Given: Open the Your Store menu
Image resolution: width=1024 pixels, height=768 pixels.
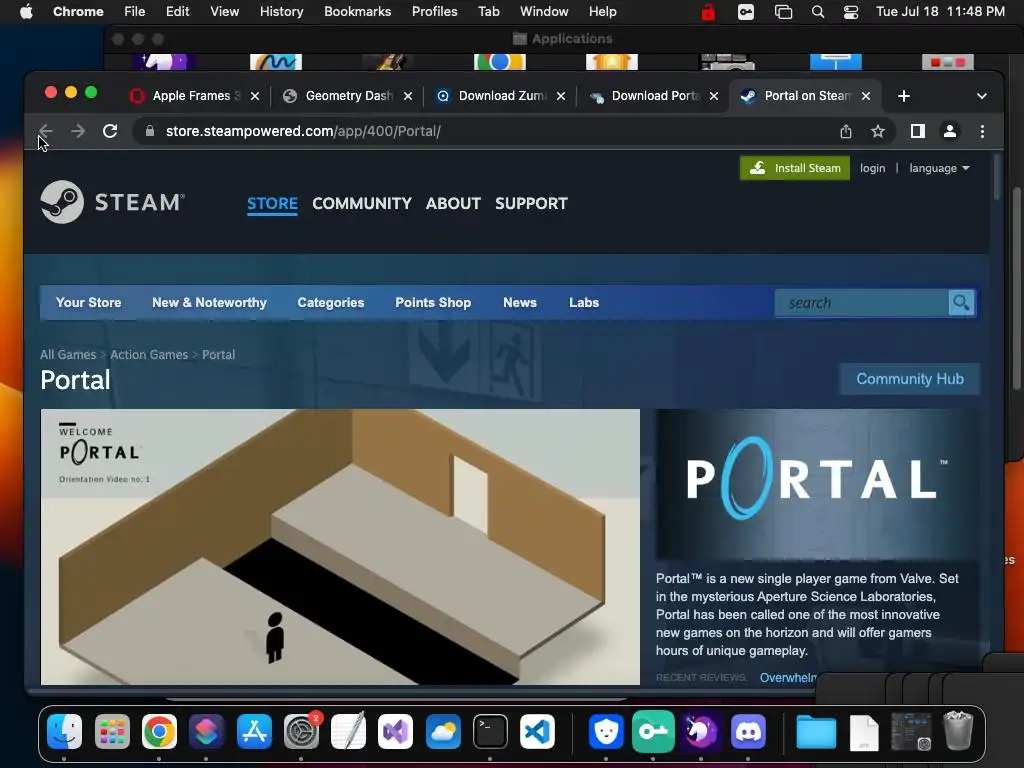Looking at the screenshot, I should (88, 302).
